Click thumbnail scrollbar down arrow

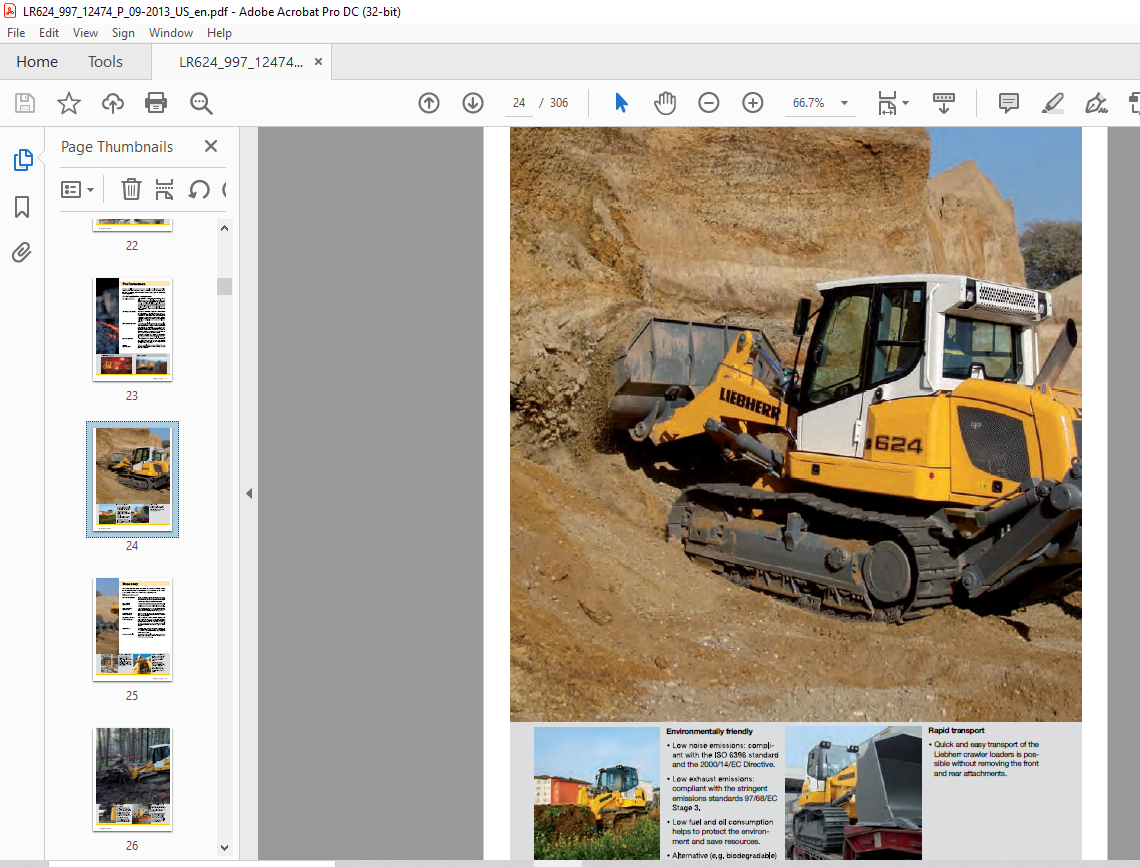click(224, 847)
